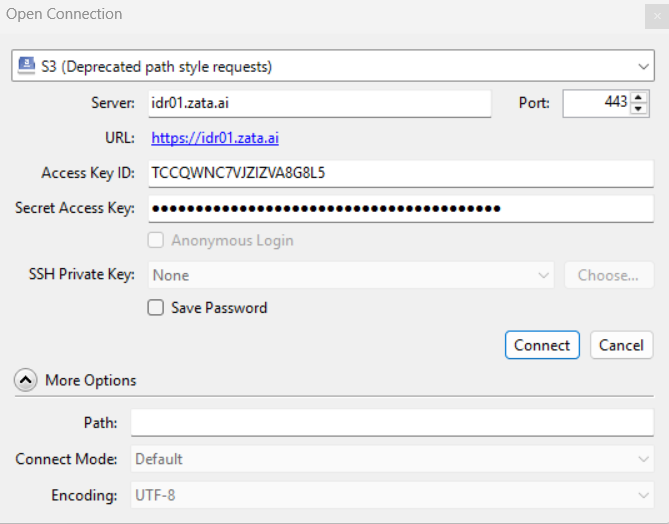Click the S3 drive icon in protocol selector
This screenshot has width=669, height=524.
click(27, 67)
